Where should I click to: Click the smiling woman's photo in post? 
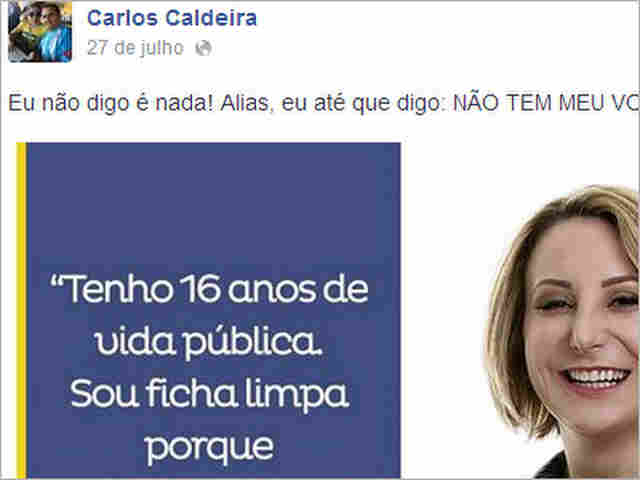point(562,331)
